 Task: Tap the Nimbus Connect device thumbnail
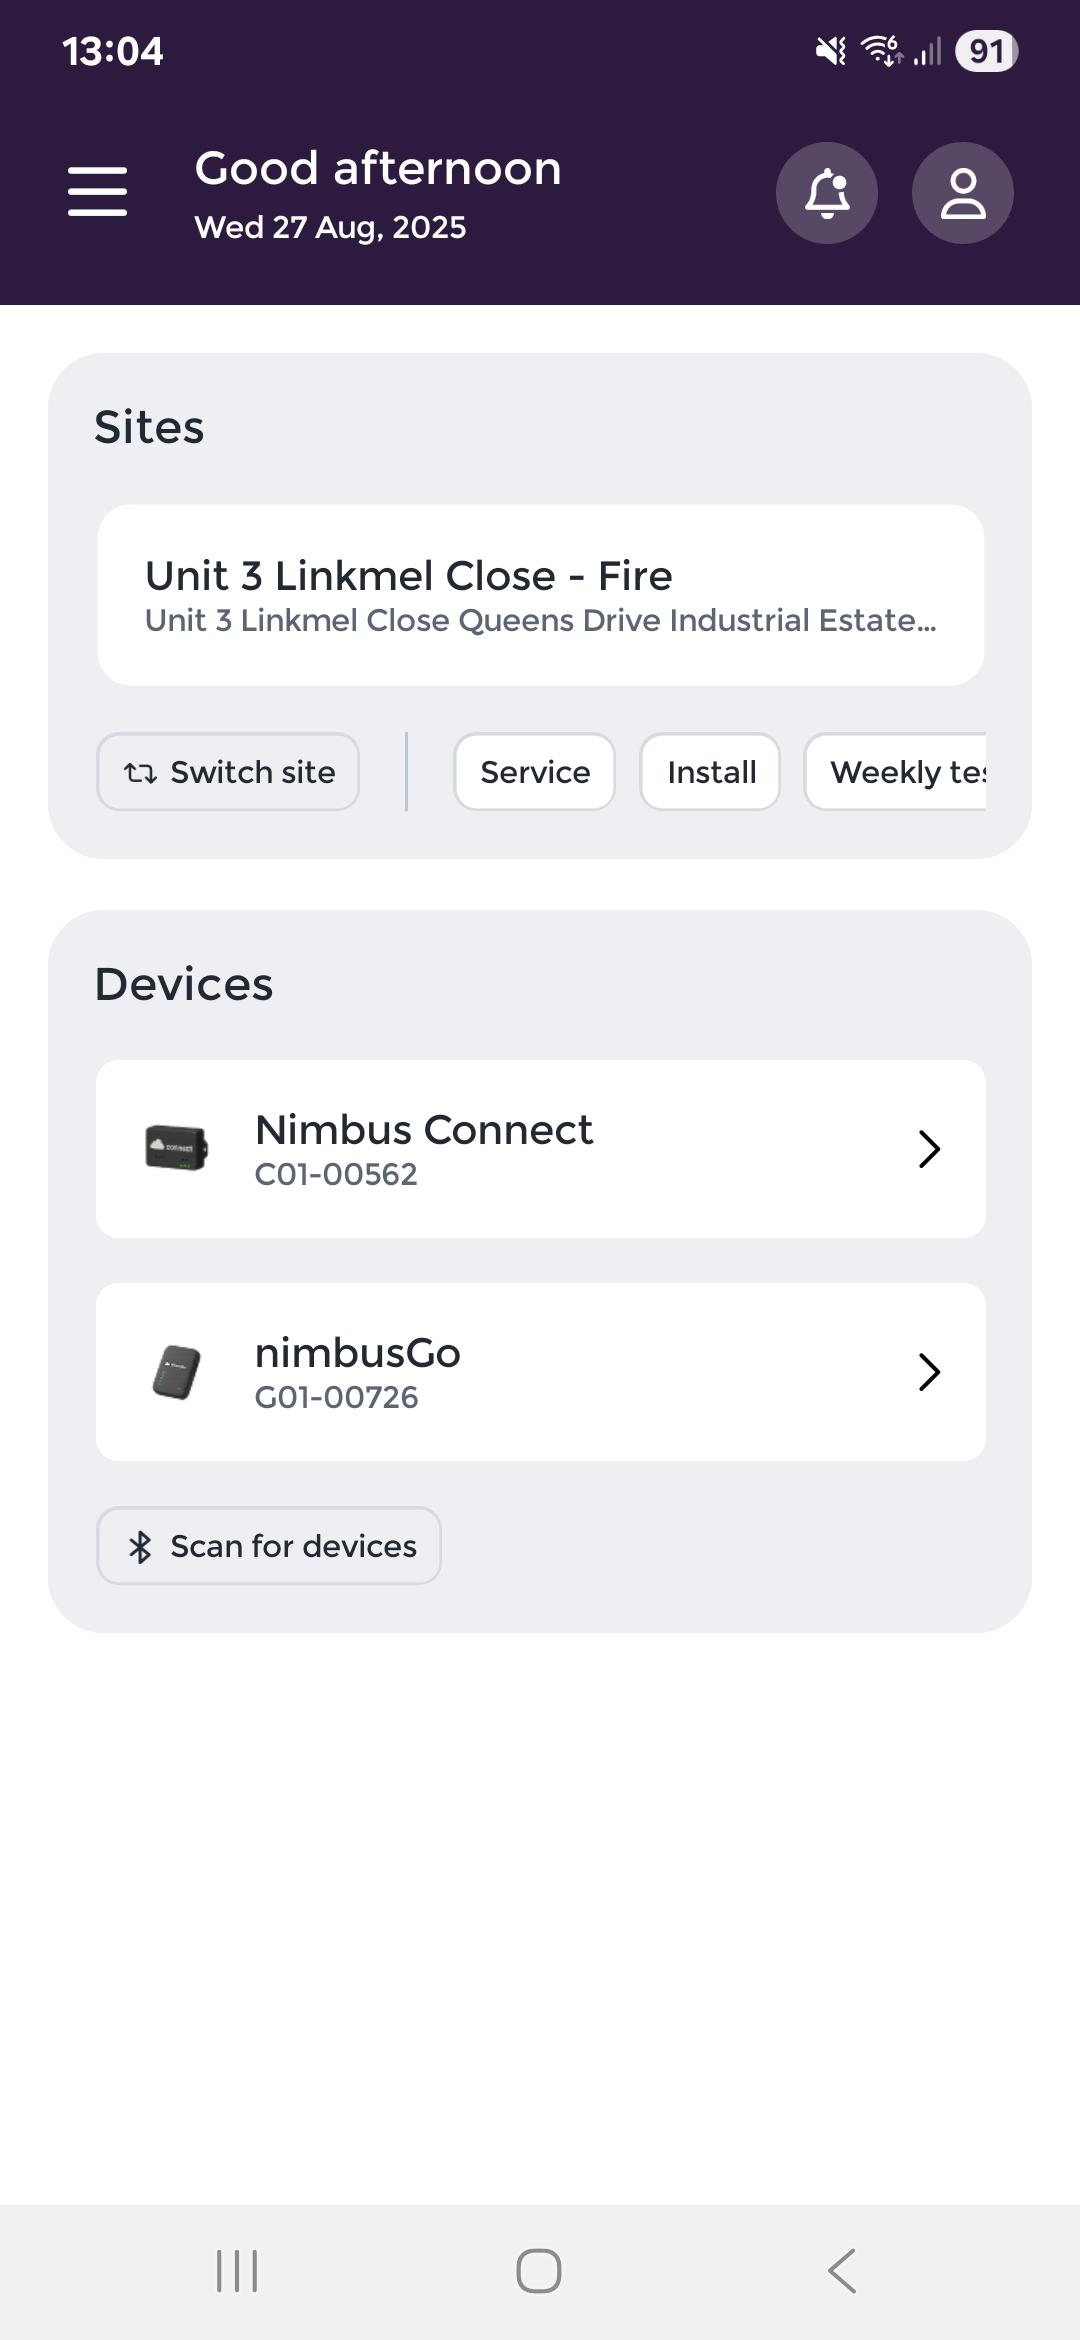point(177,1148)
